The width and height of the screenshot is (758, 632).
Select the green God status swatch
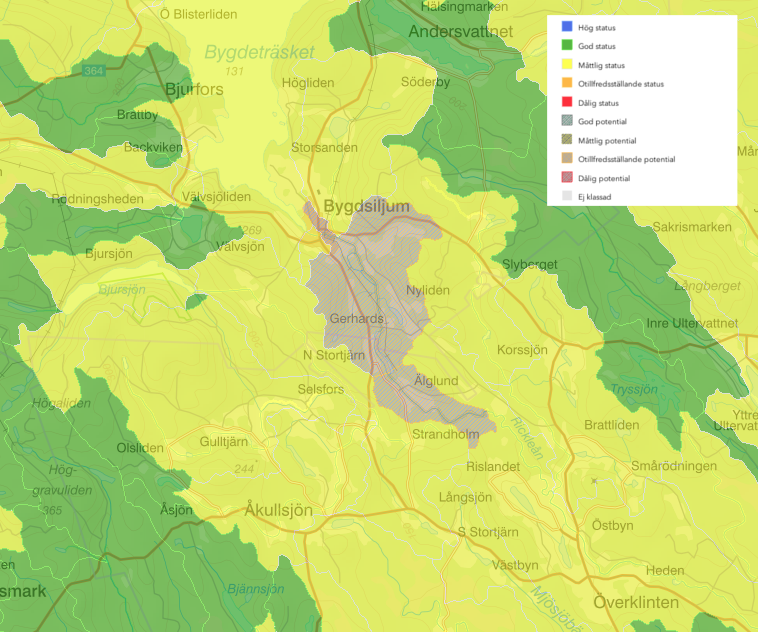(567, 46)
